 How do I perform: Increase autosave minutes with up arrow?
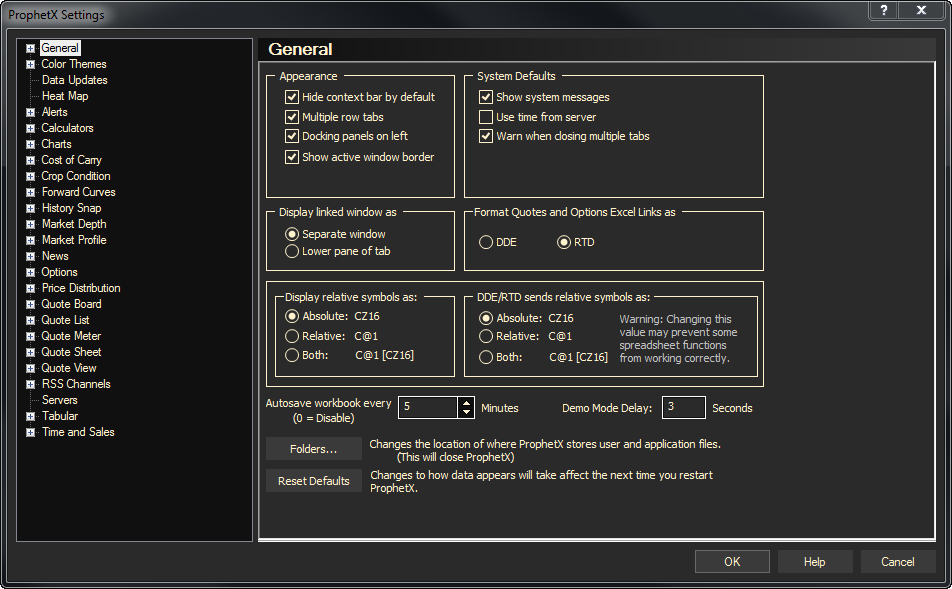[466, 403]
